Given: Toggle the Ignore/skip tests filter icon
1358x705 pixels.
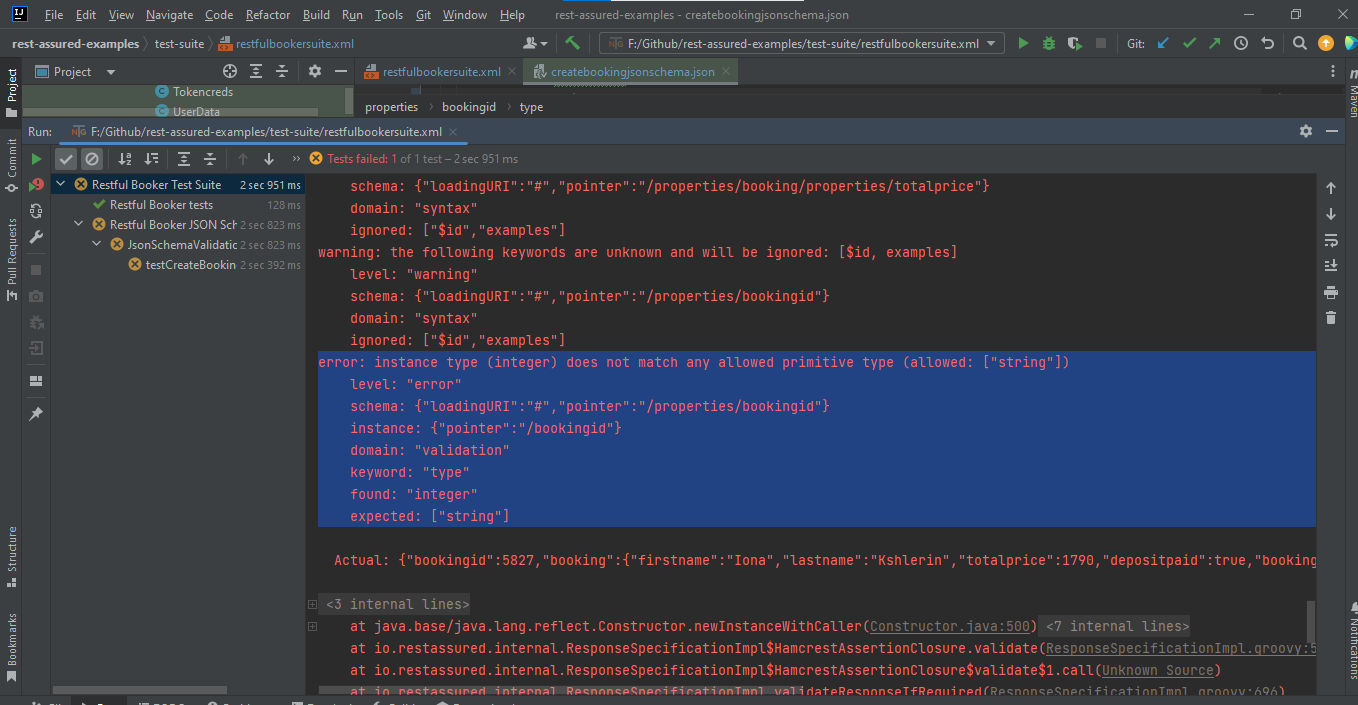Looking at the screenshot, I should [92, 158].
